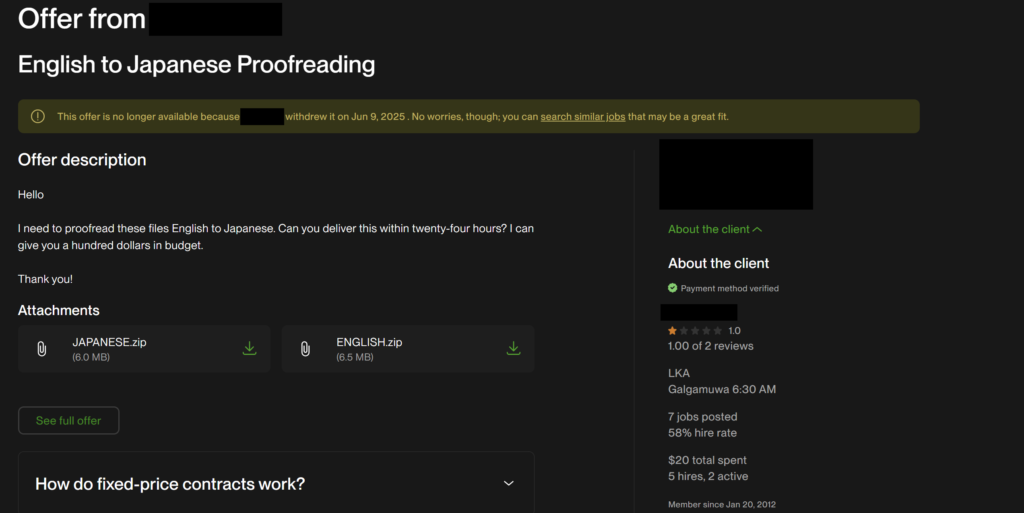1024x513 pixels.
Task: Select the ENGLISH.zip file name
Action: click(369, 342)
